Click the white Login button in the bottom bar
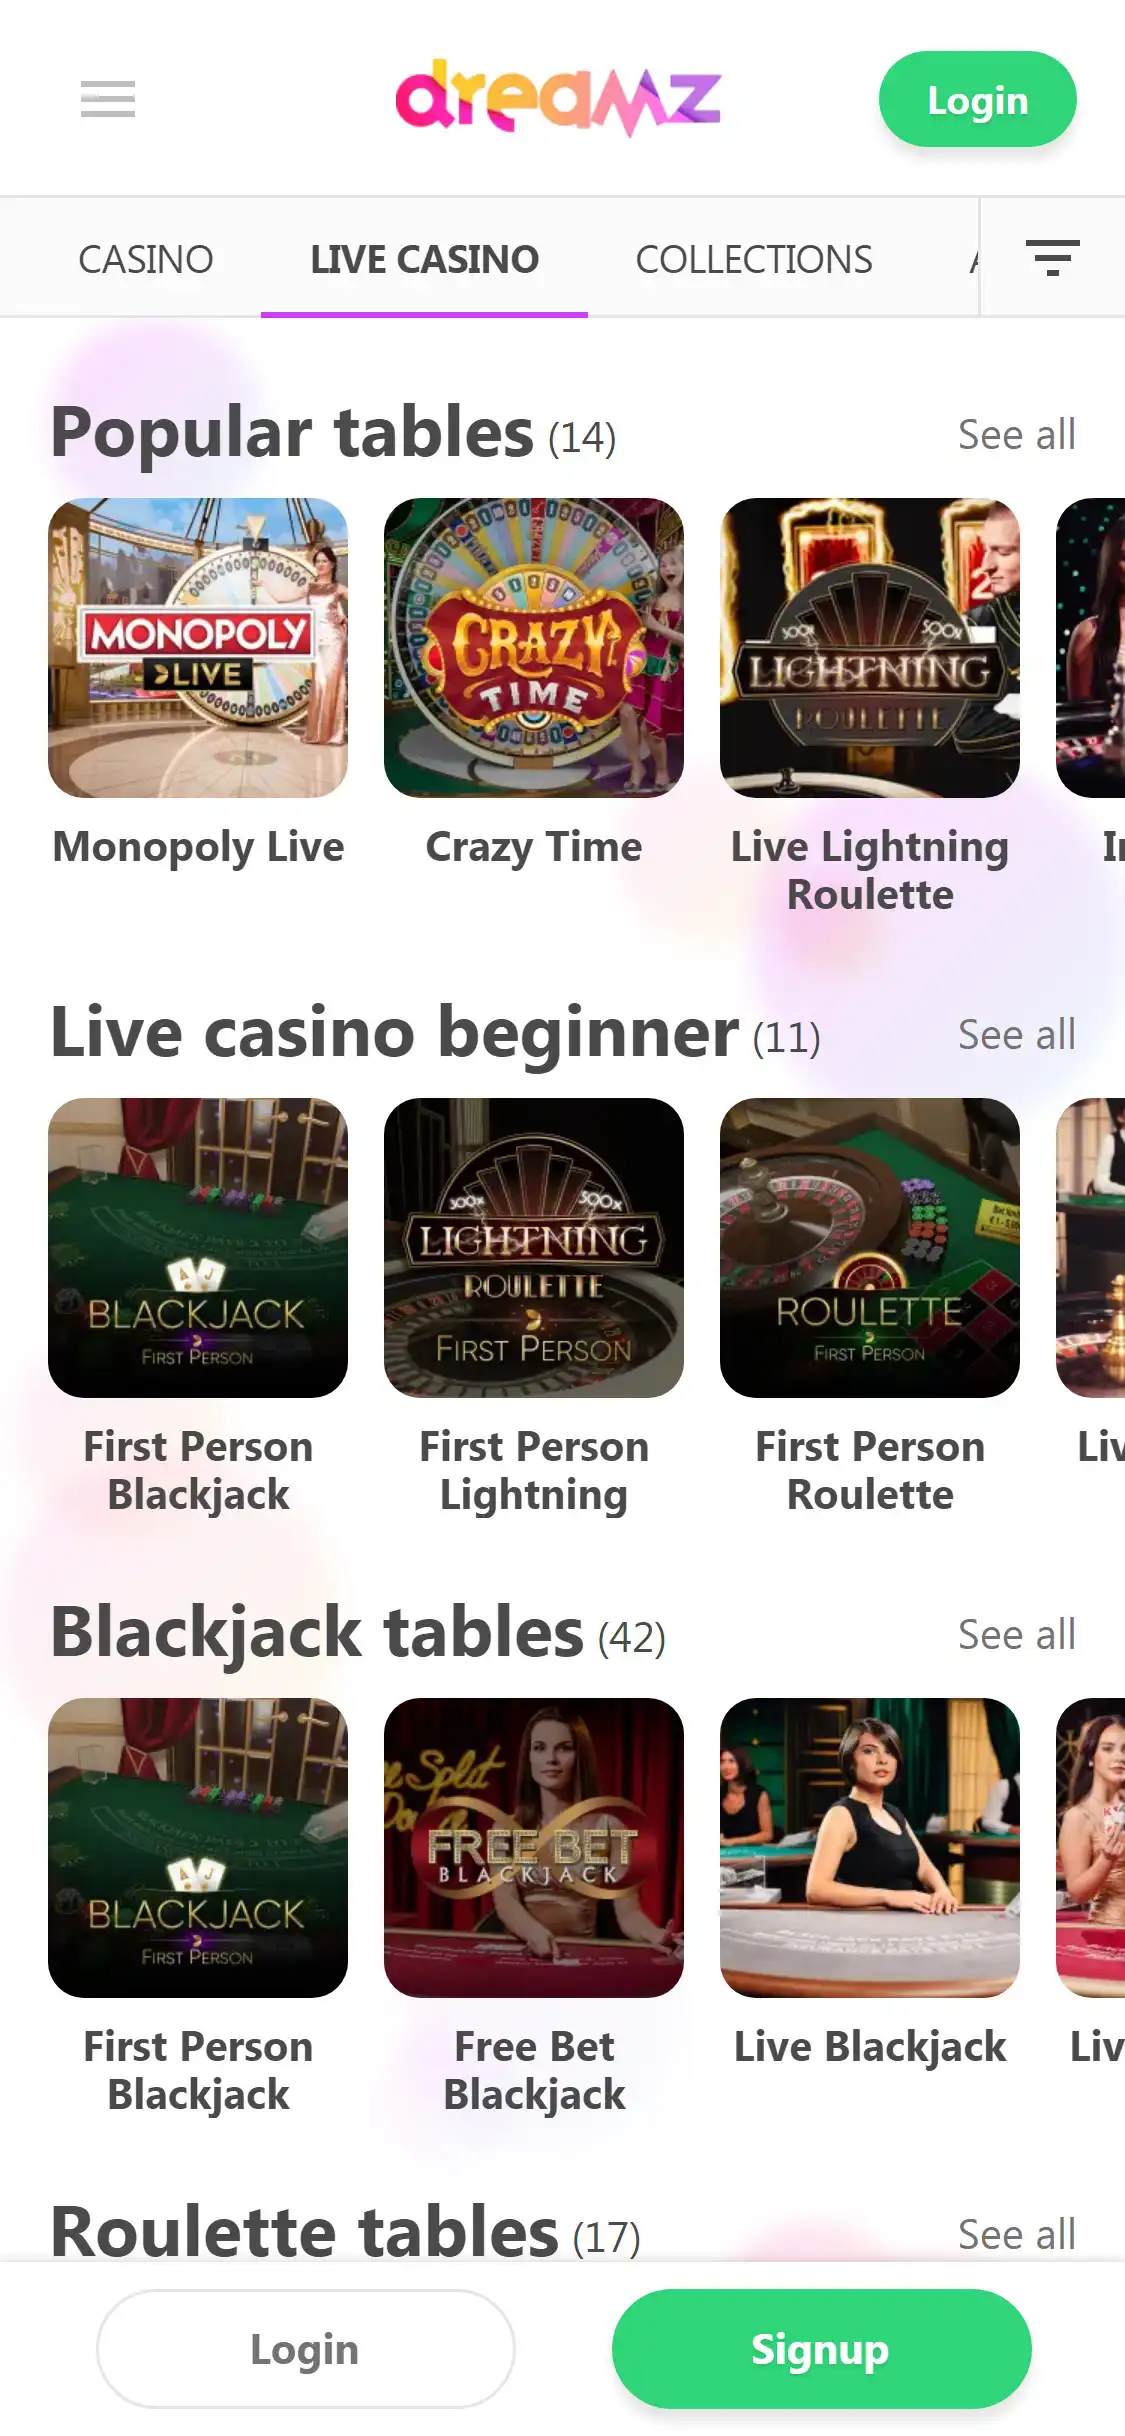The height and width of the screenshot is (2436, 1125). tap(305, 2349)
